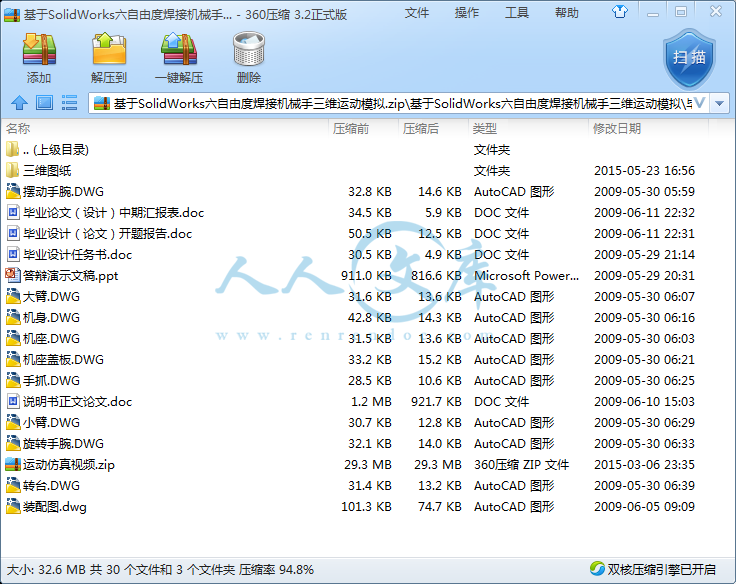The image size is (736, 584).
Task: Click date 2015-05-23 16:56 cell
Action: pyautogui.click(x=644, y=170)
